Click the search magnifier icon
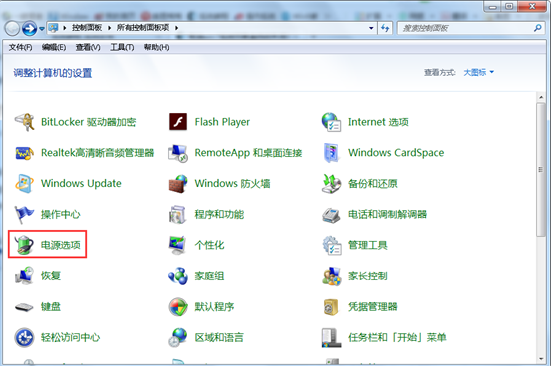Screen dimensions: 552x366 click(x=538, y=28)
